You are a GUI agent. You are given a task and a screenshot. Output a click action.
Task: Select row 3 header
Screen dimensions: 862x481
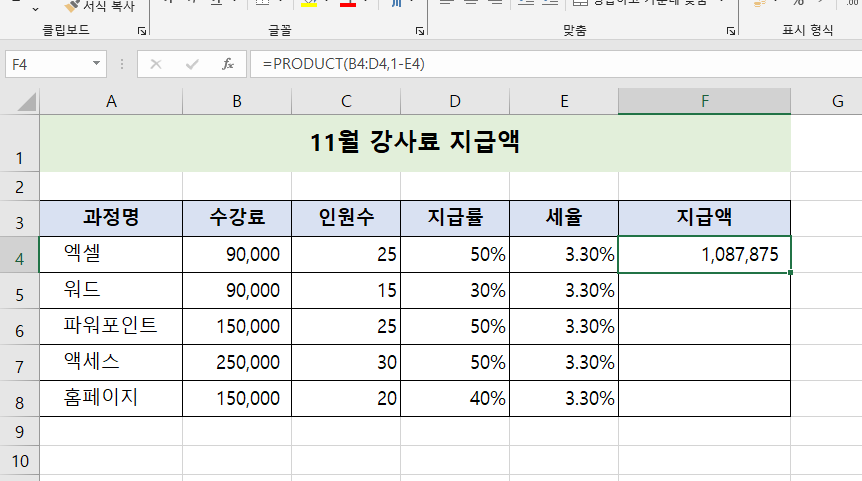click(20, 219)
